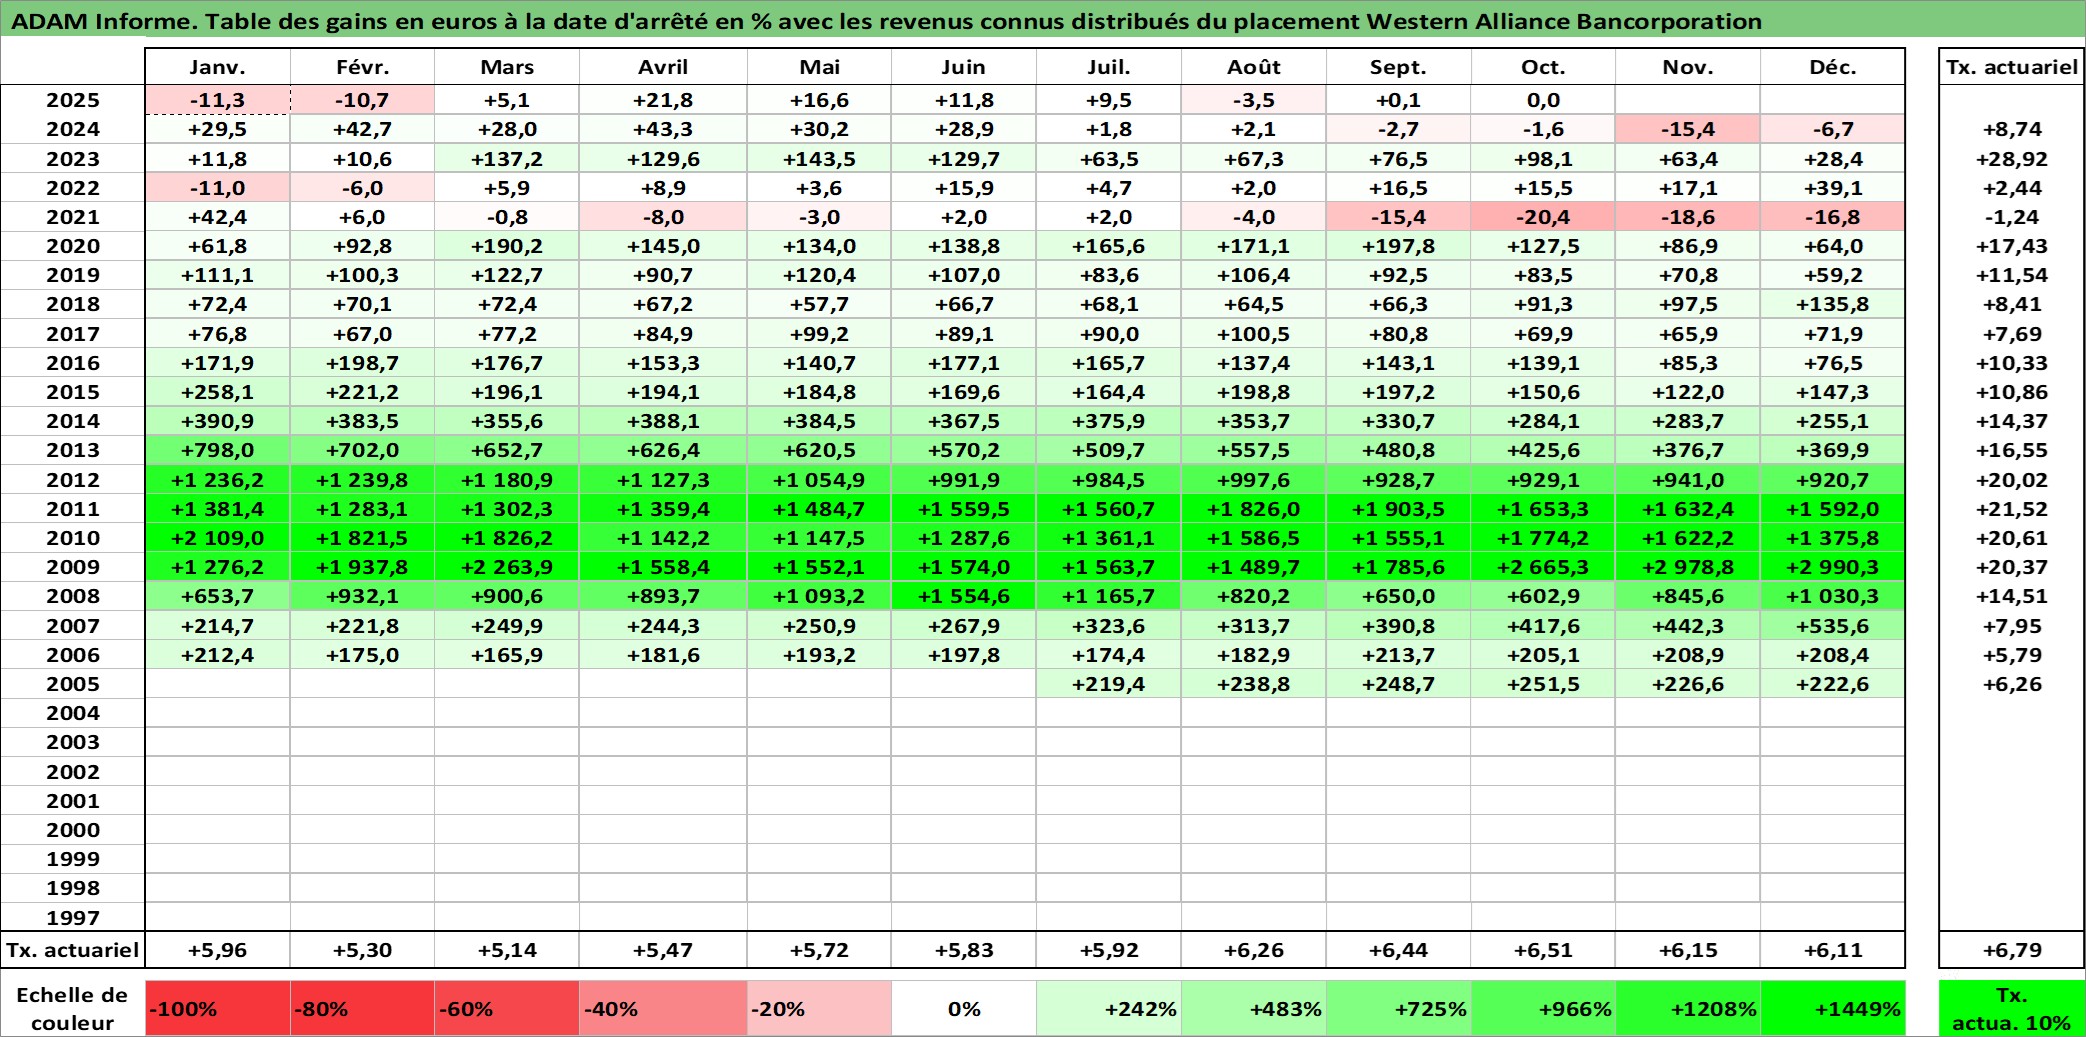Click the 'Tx. actuariel' bottom row label

coord(73,950)
